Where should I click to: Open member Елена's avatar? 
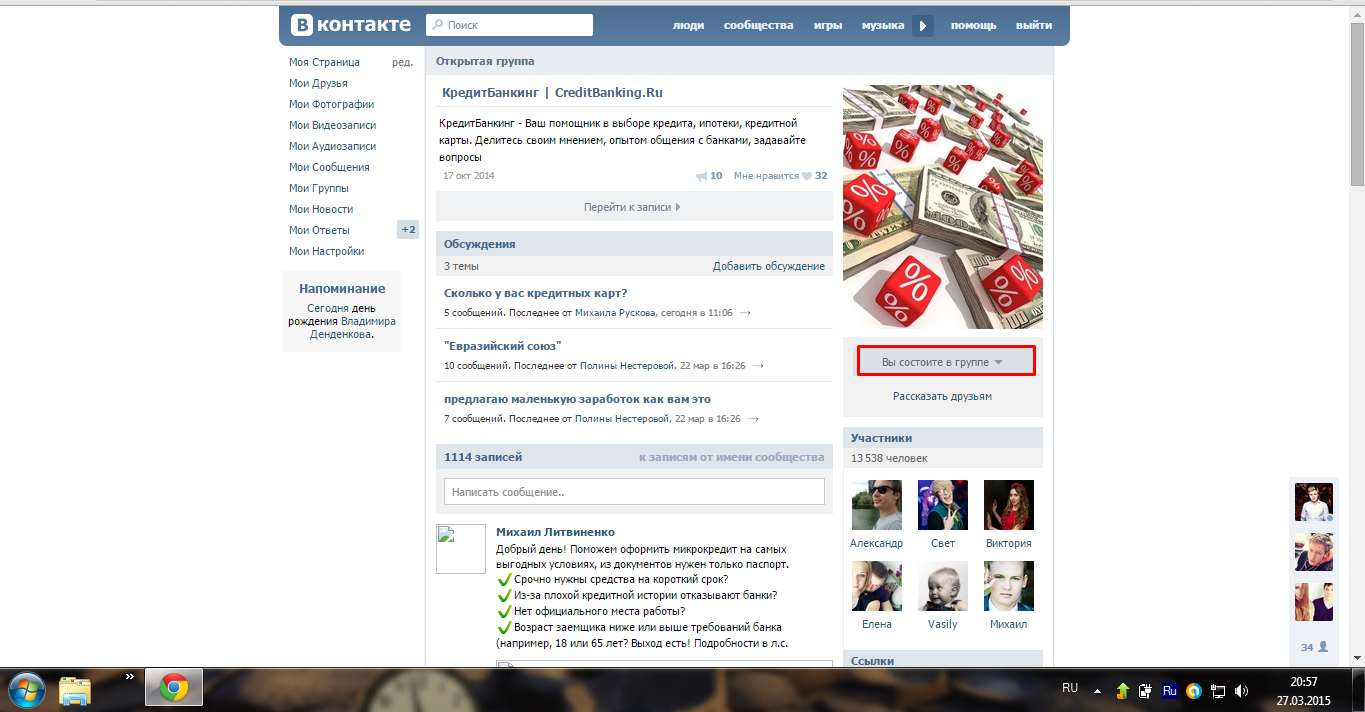(x=876, y=586)
